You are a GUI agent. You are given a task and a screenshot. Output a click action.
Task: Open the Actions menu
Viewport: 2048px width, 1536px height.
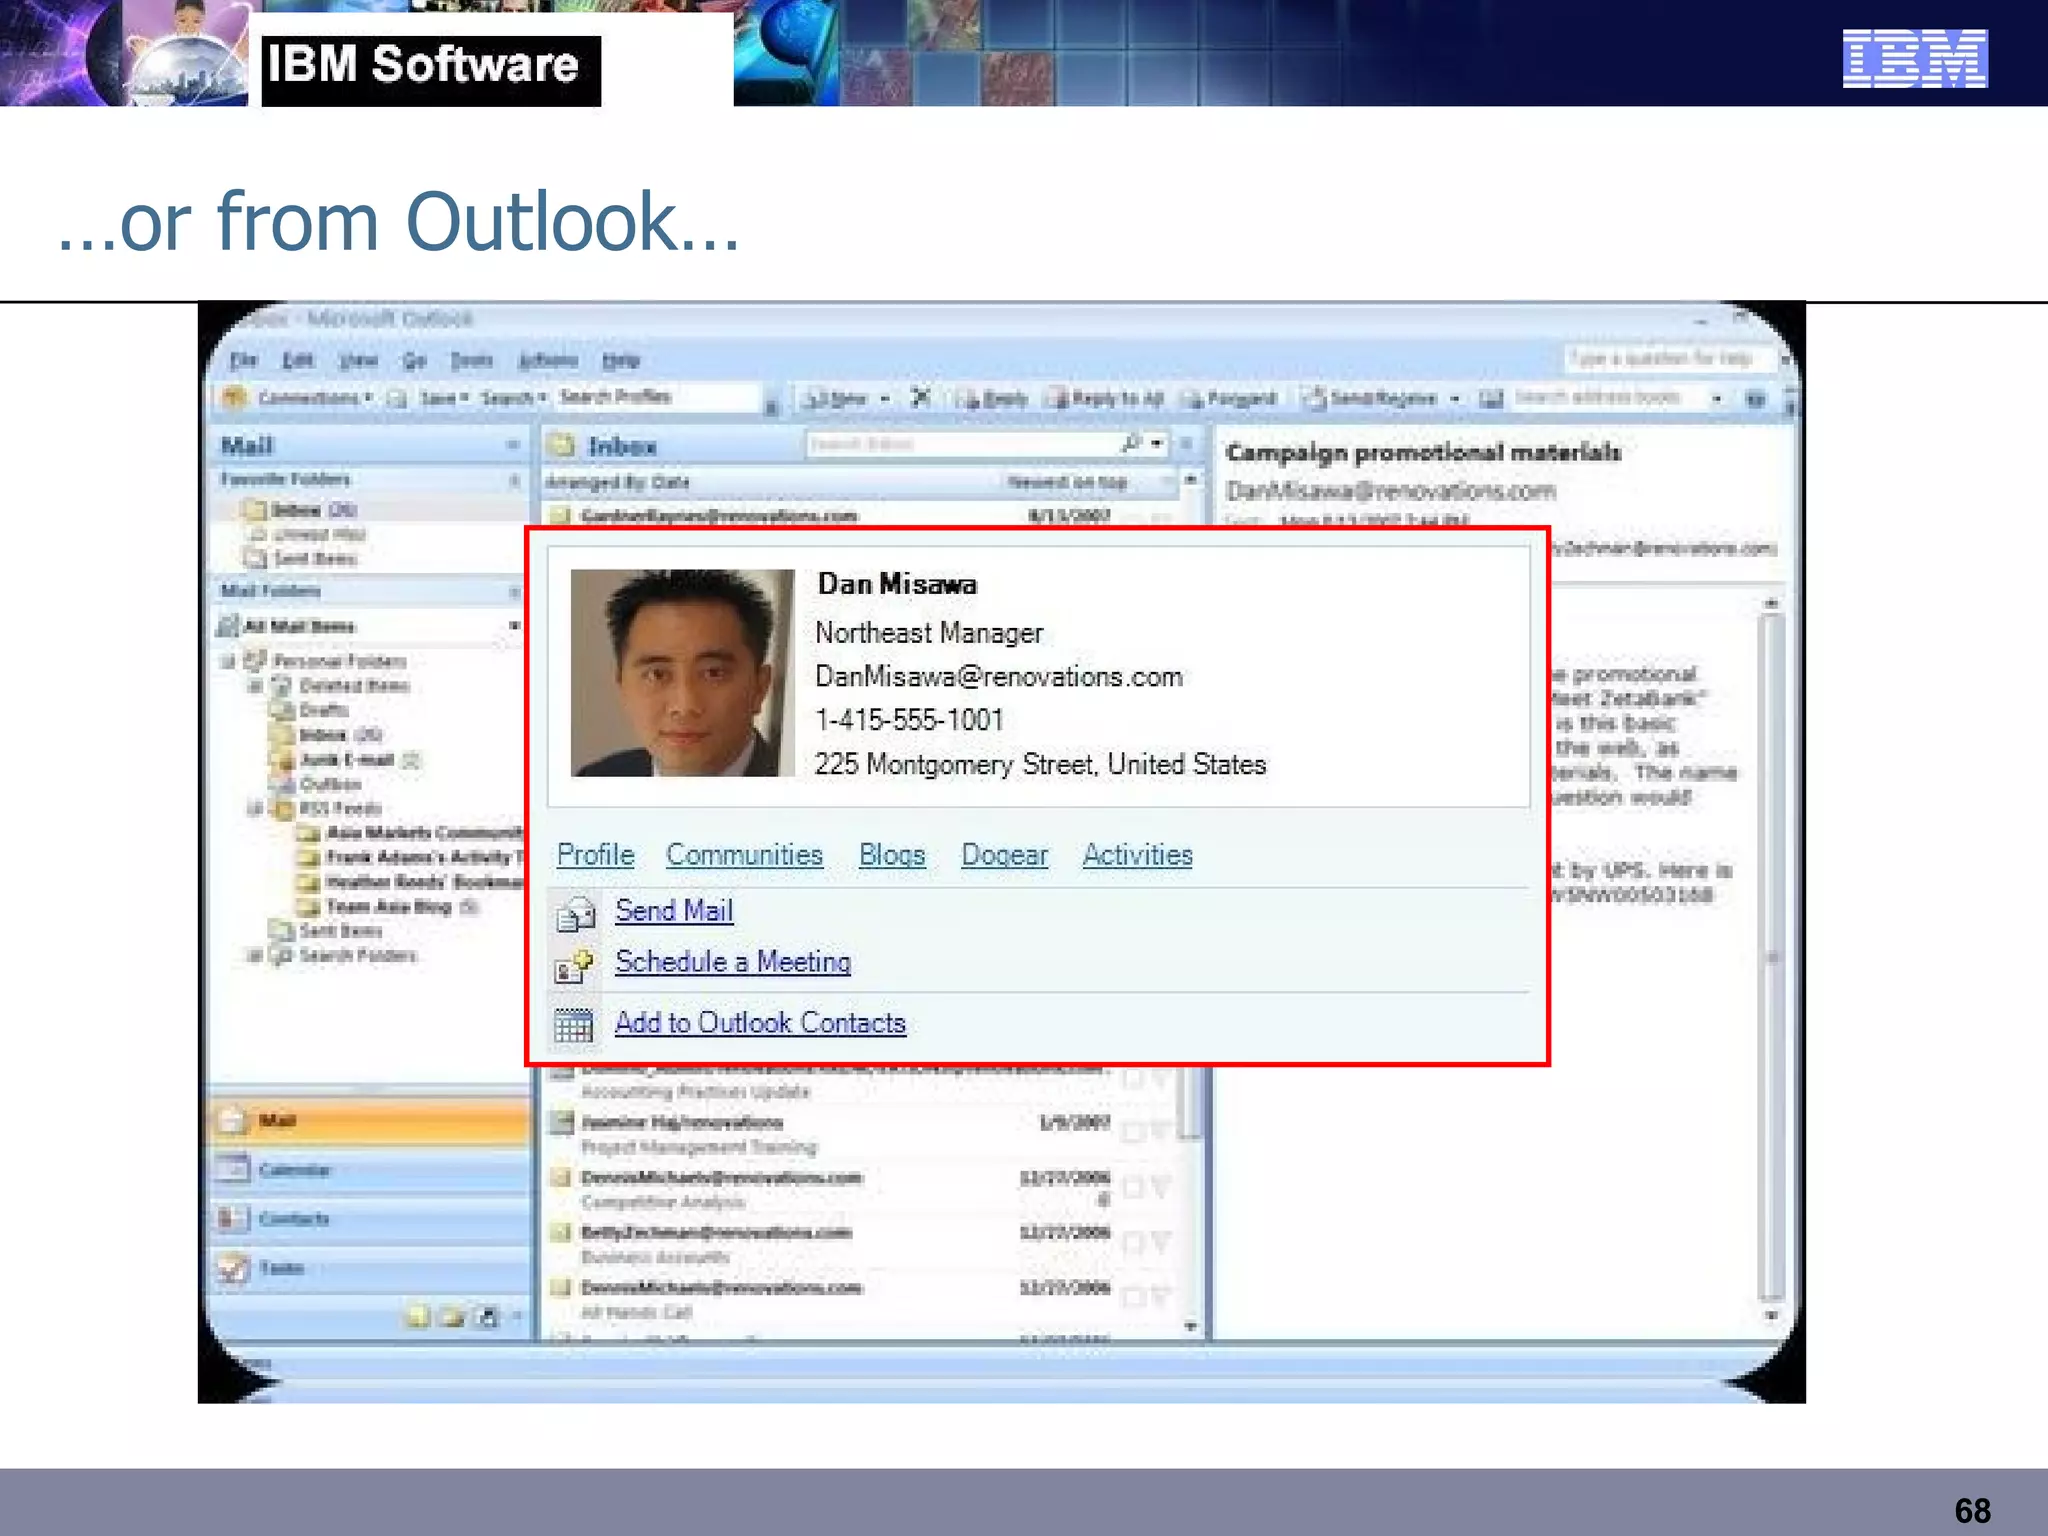point(548,360)
